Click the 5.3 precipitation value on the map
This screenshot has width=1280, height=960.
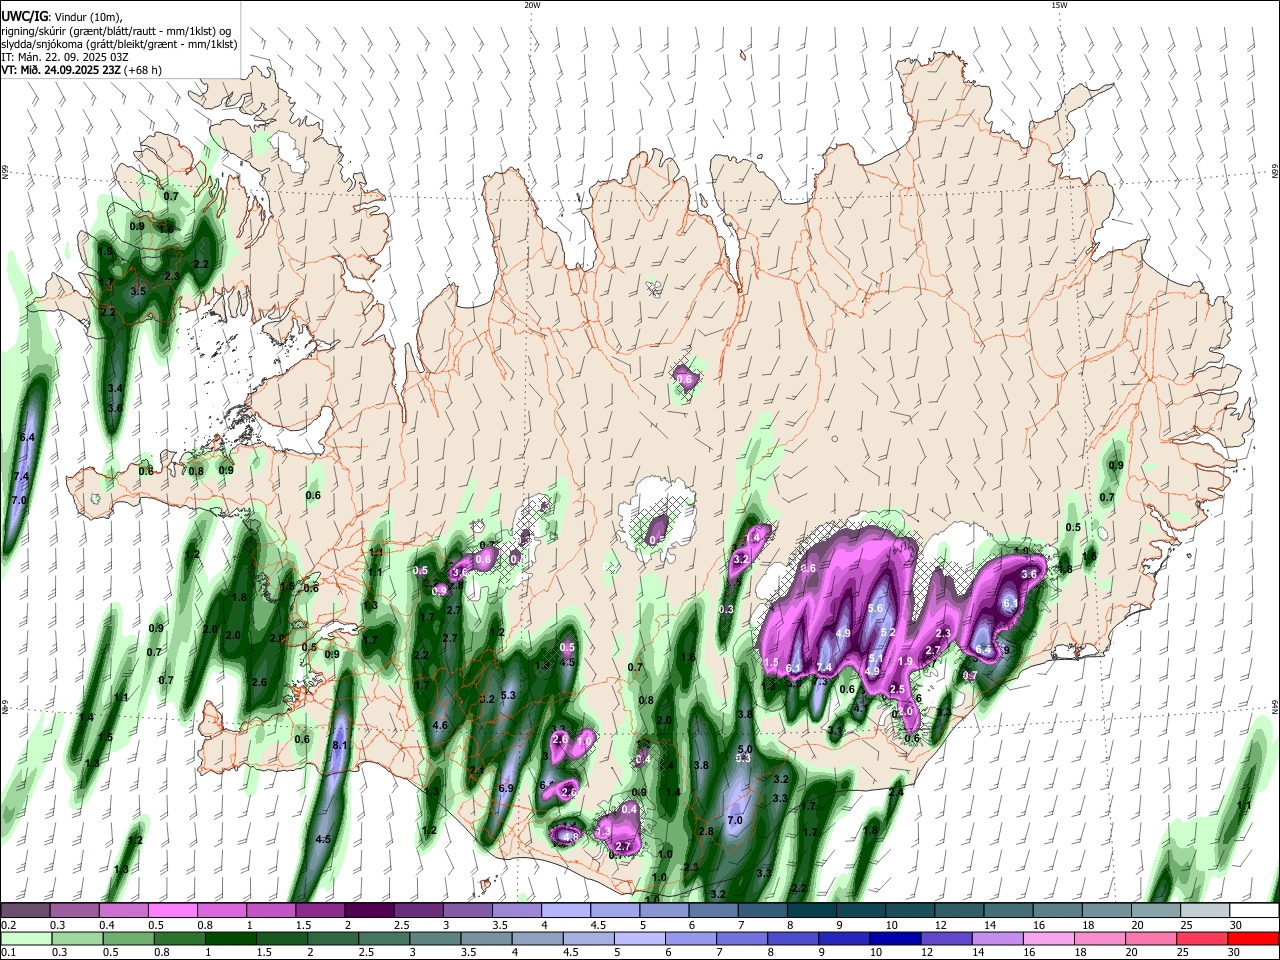coord(508,696)
